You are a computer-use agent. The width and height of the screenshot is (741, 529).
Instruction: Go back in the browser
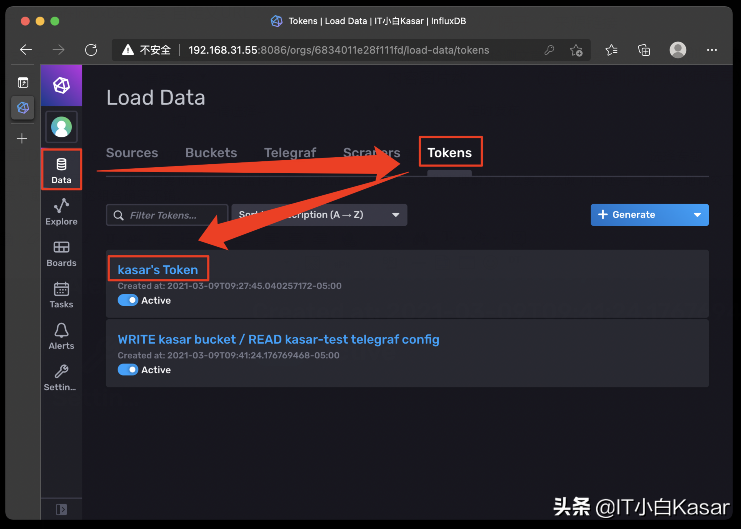[26, 50]
